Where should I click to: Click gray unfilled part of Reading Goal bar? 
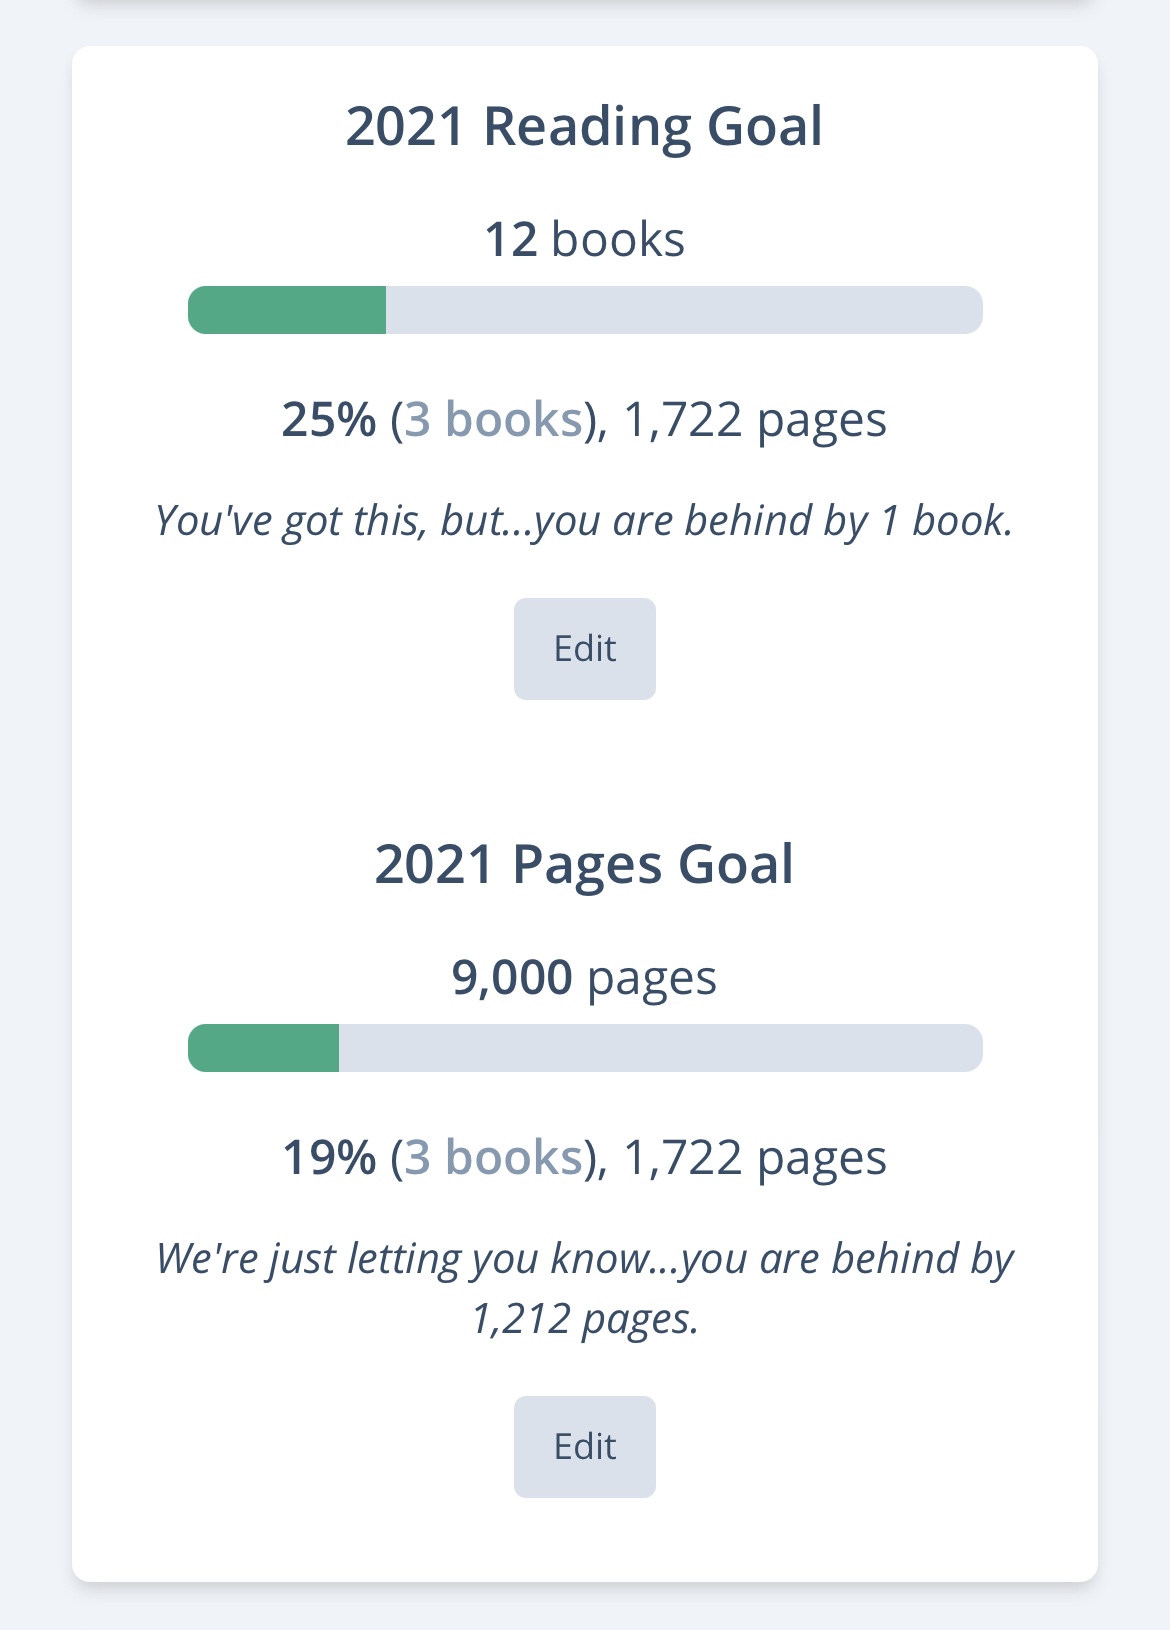point(684,310)
